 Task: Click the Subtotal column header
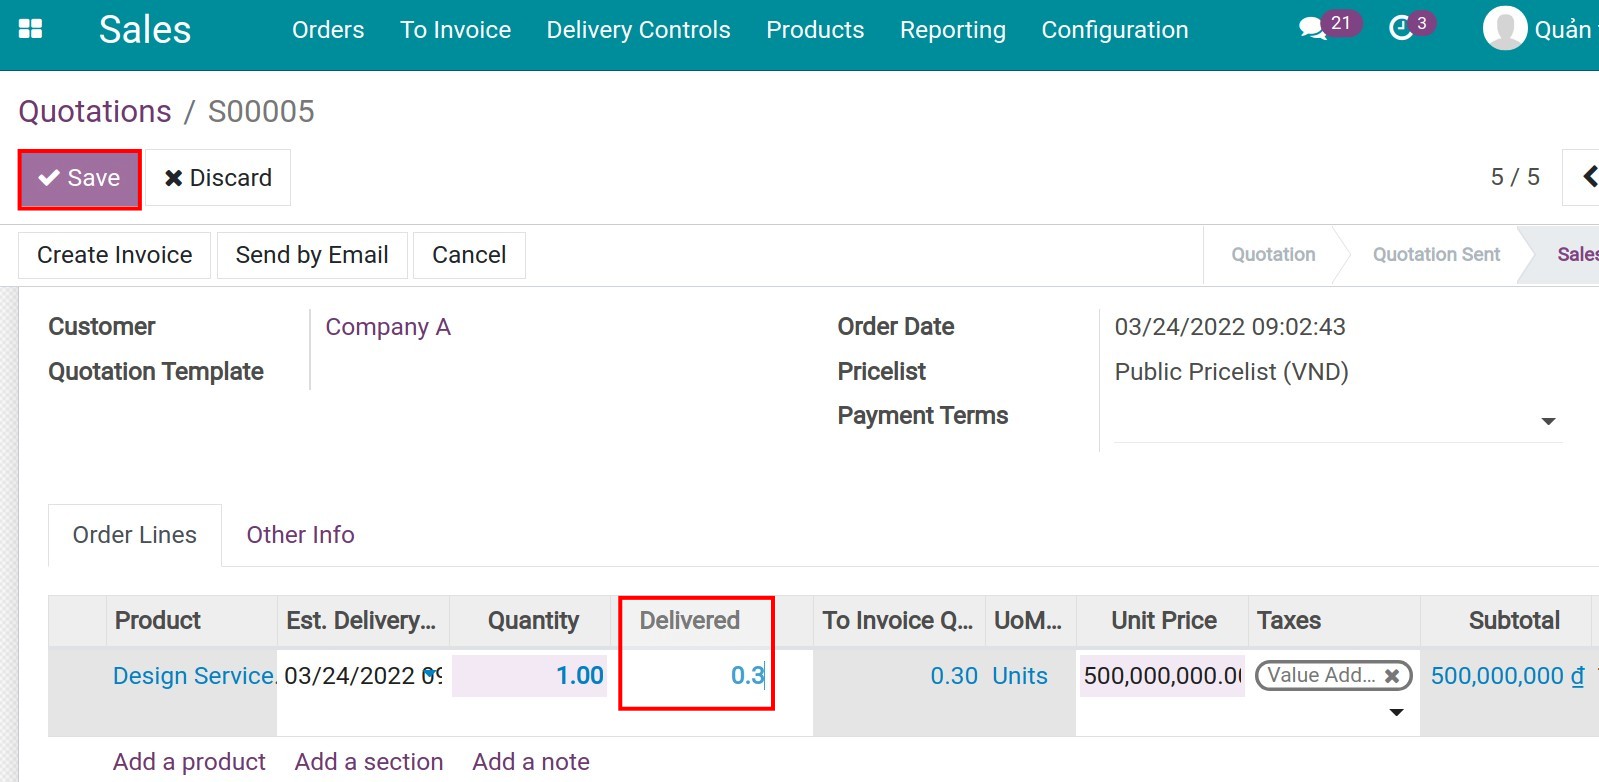click(1505, 621)
